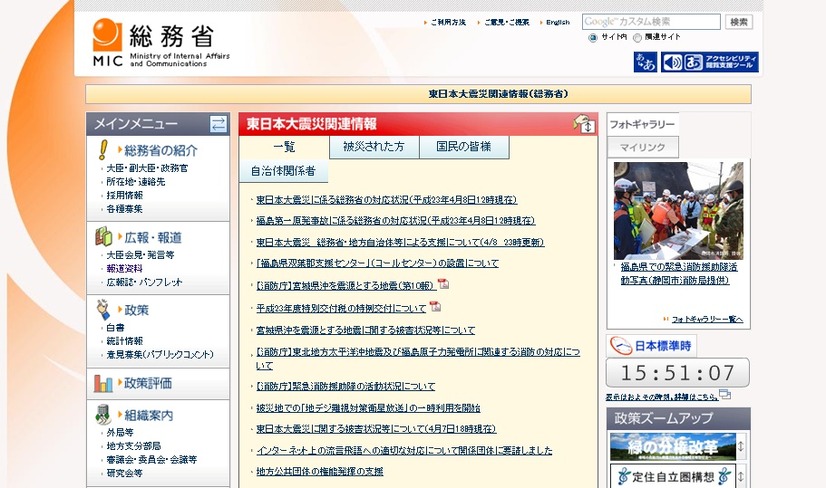The image size is (826, 488).
Task: Open 所在地・連絡先 link
Action: [x=136, y=182]
